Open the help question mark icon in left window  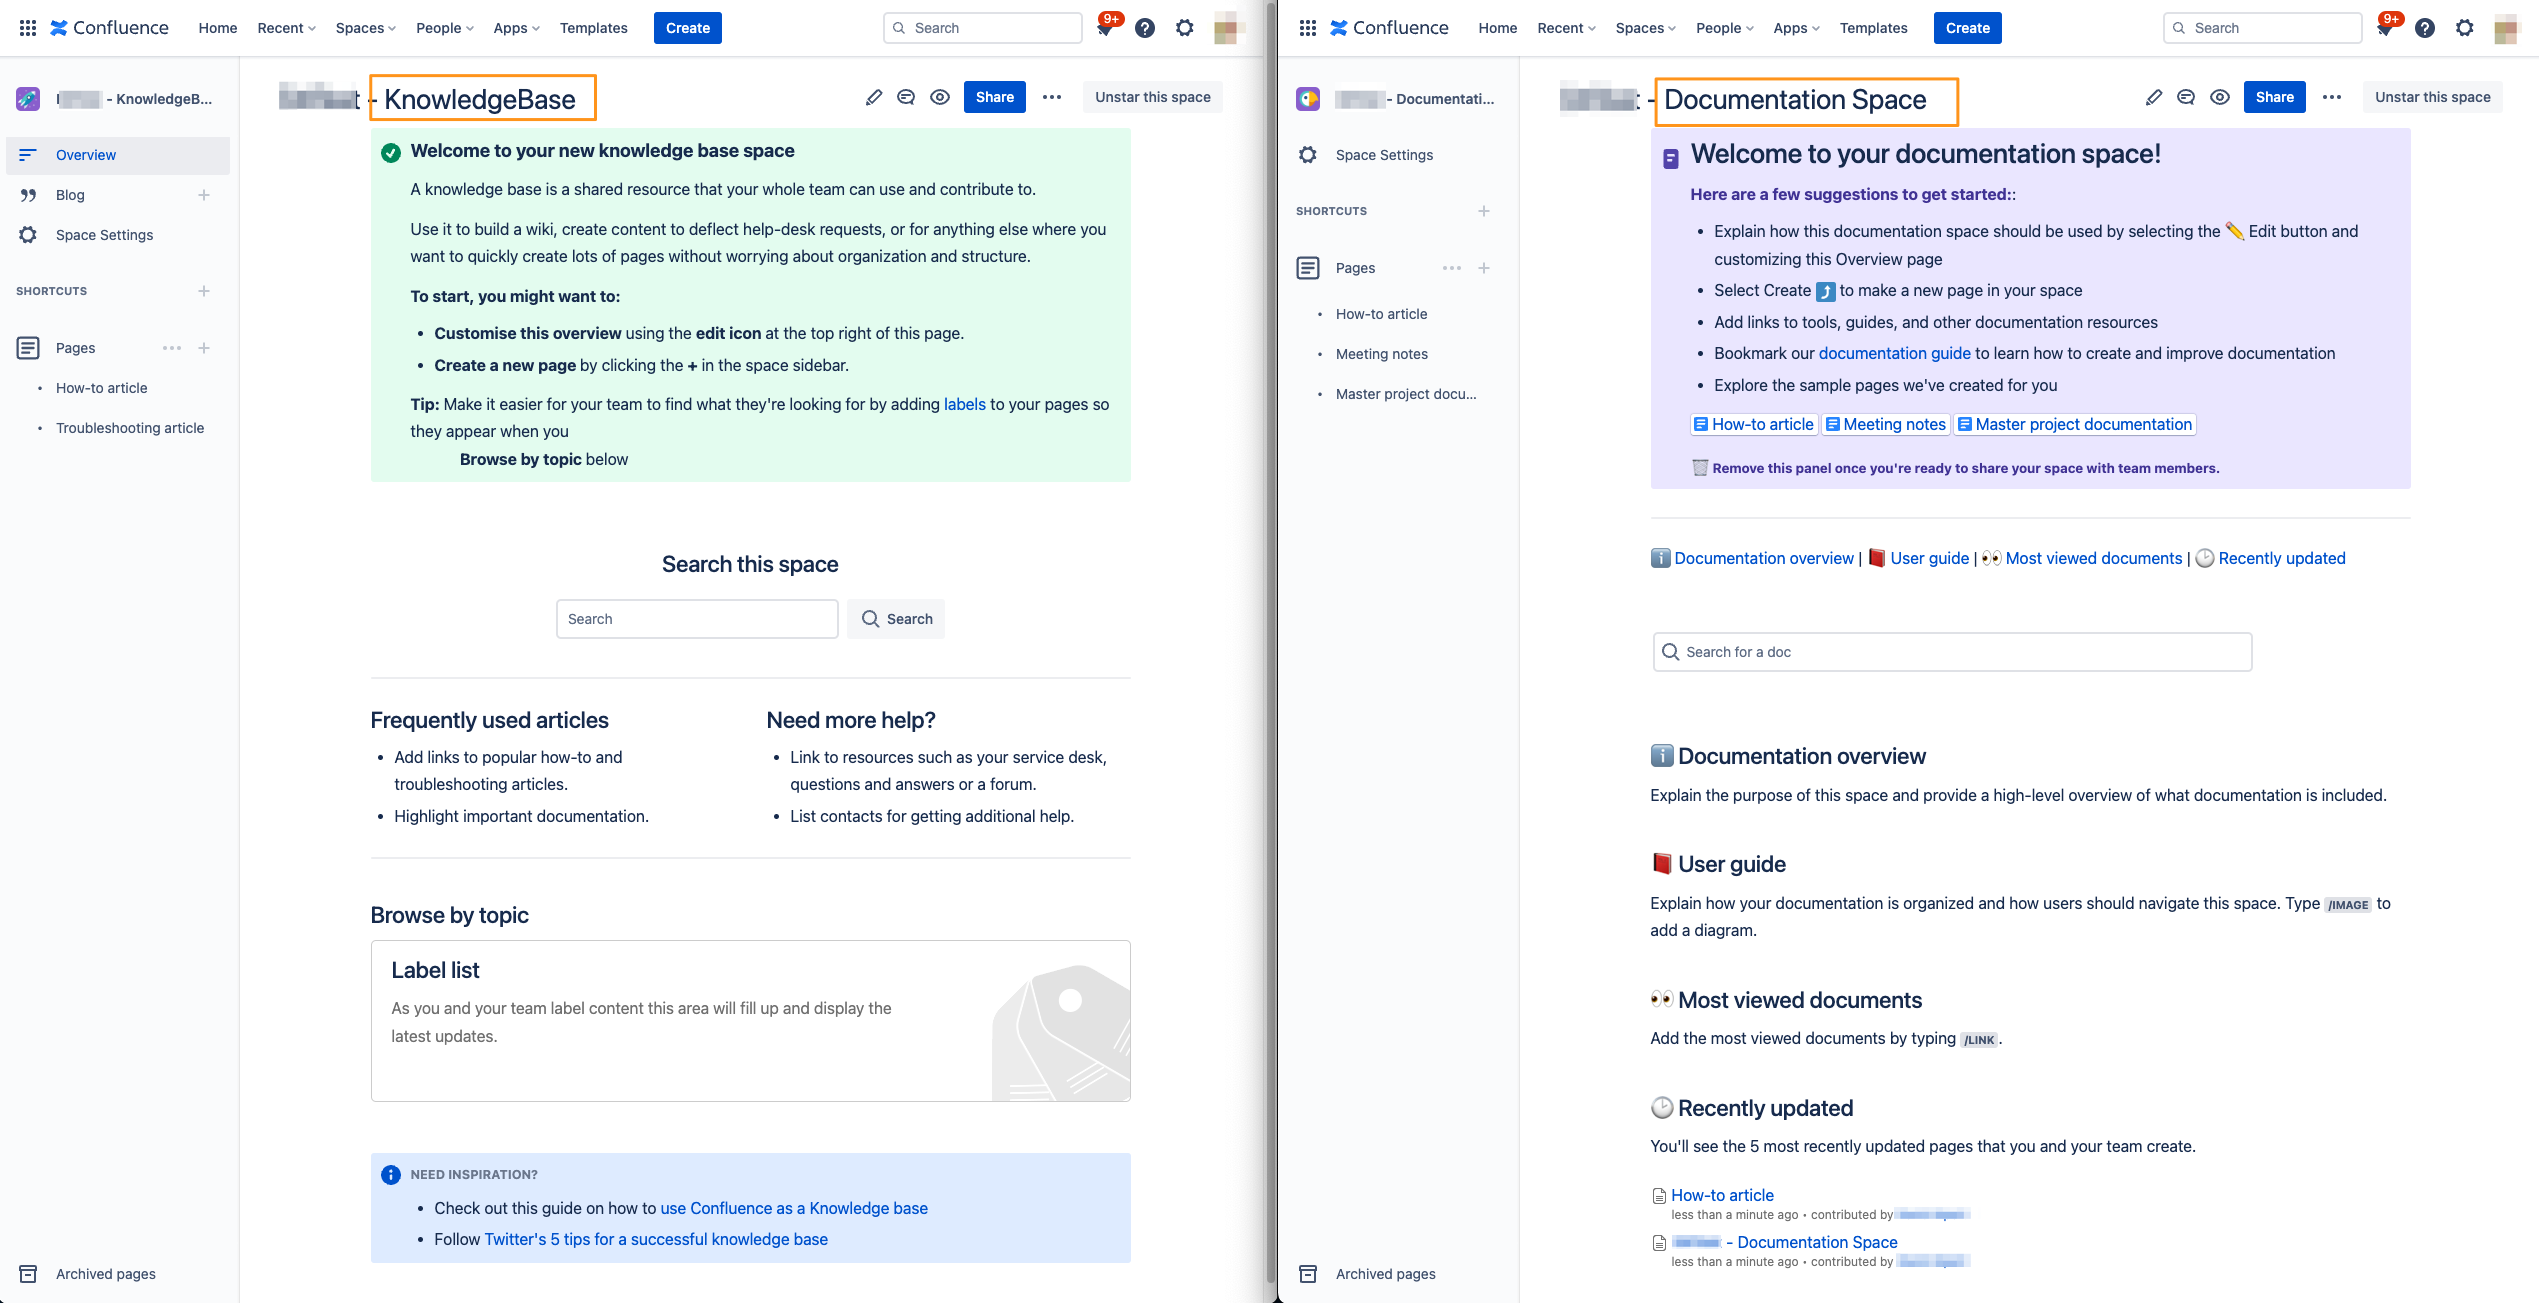[1145, 28]
